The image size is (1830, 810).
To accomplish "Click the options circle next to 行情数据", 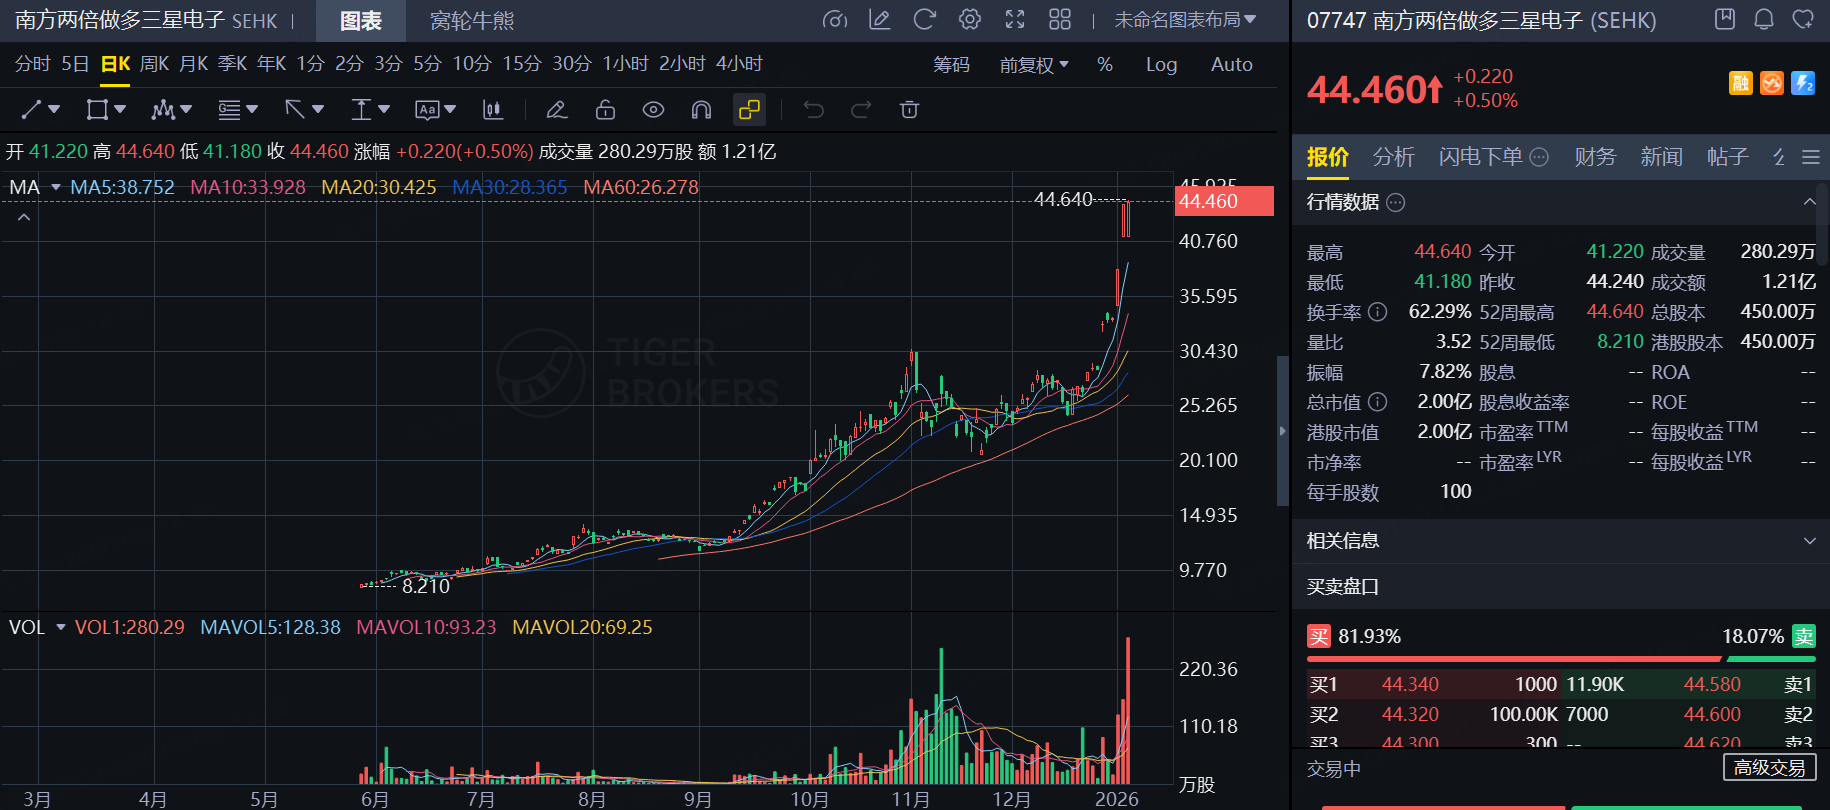I will click(1396, 203).
